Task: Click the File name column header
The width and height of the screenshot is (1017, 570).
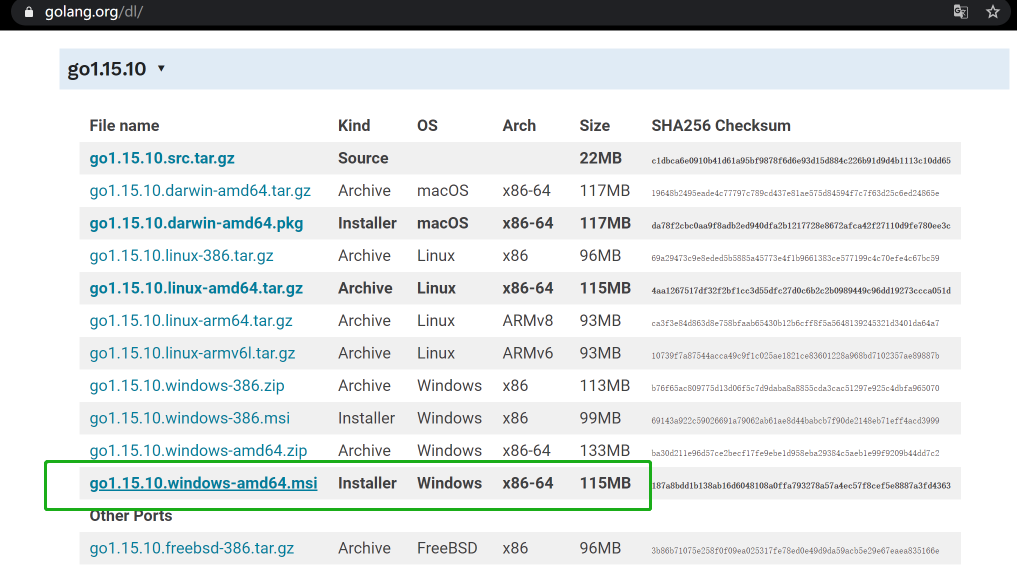Action: 124,126
